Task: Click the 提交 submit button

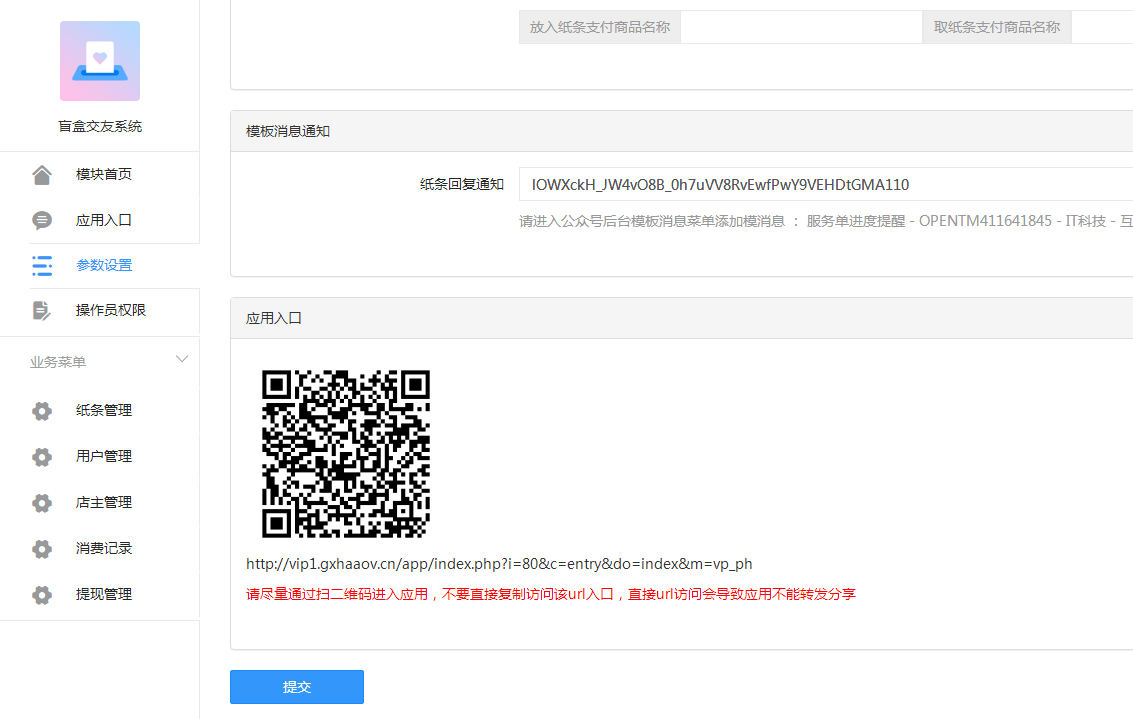Action: coord(297,686)
